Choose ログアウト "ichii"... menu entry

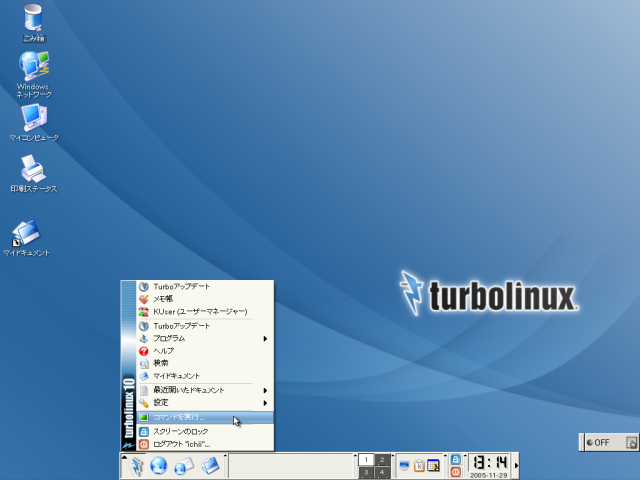click(205, 444)
